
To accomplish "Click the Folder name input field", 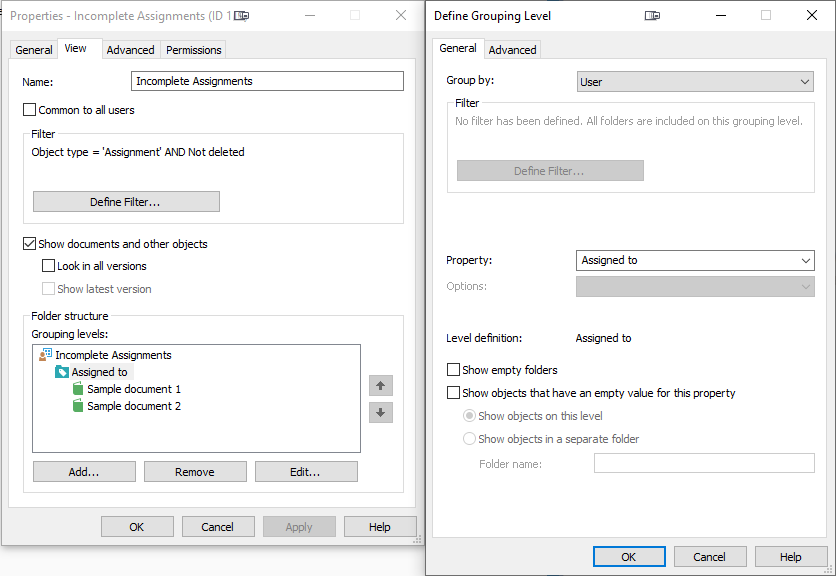I will [x=704, y=463].
